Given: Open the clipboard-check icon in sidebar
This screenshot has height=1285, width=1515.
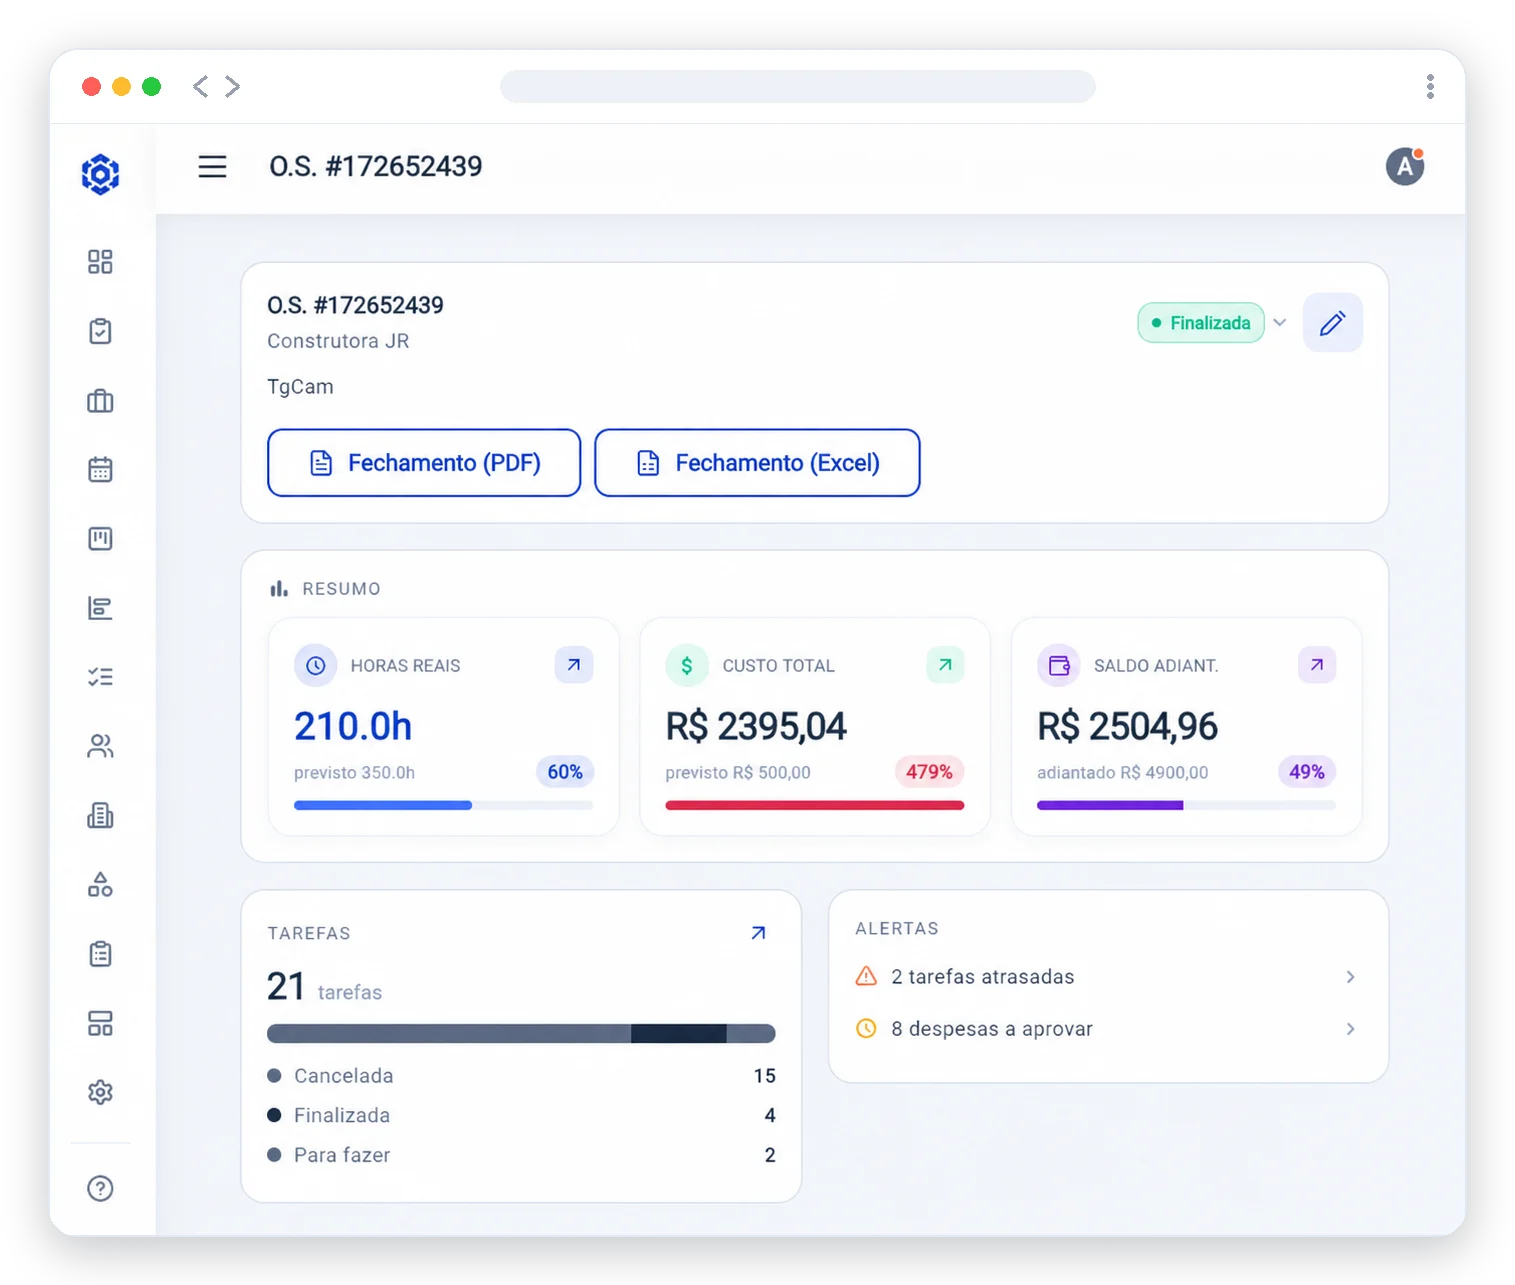Looking at the screenshot, I should [x=100, y=331].
